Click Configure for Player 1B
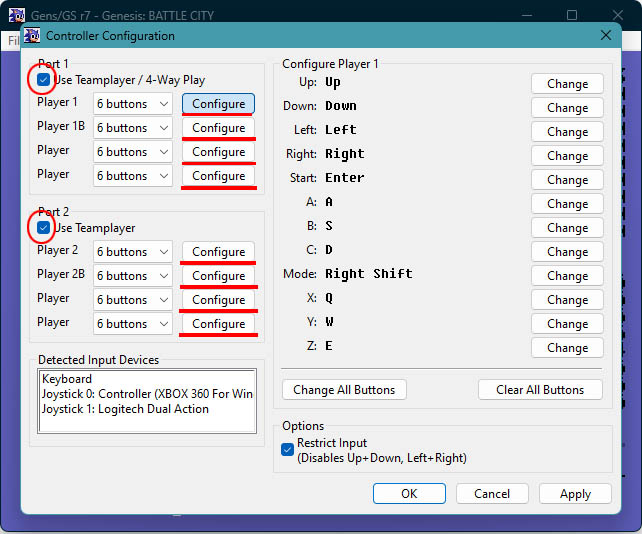The image size is (642, 534). click(x=218, y=128)
